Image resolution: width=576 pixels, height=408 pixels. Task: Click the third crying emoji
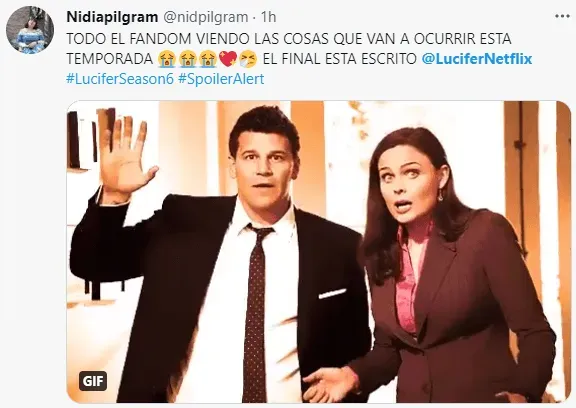208,59
